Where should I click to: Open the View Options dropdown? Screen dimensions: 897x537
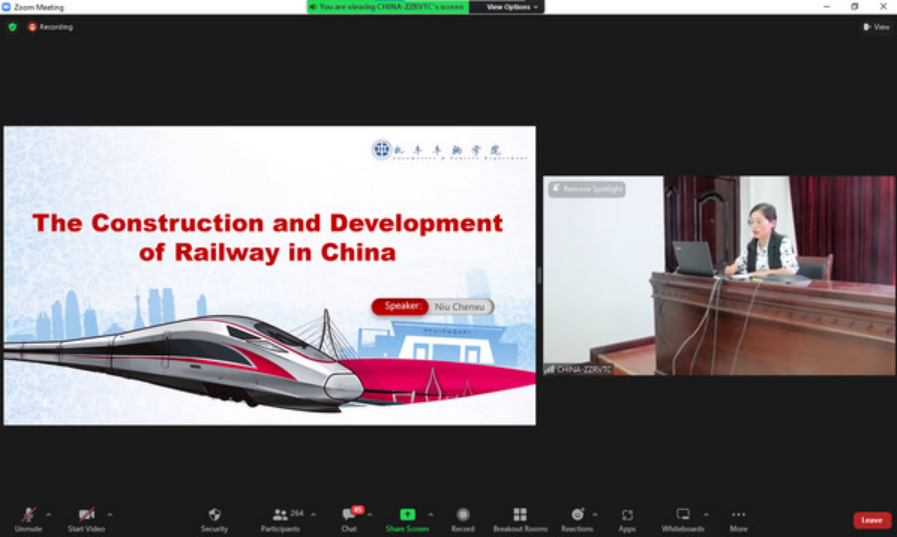point(512,7)
